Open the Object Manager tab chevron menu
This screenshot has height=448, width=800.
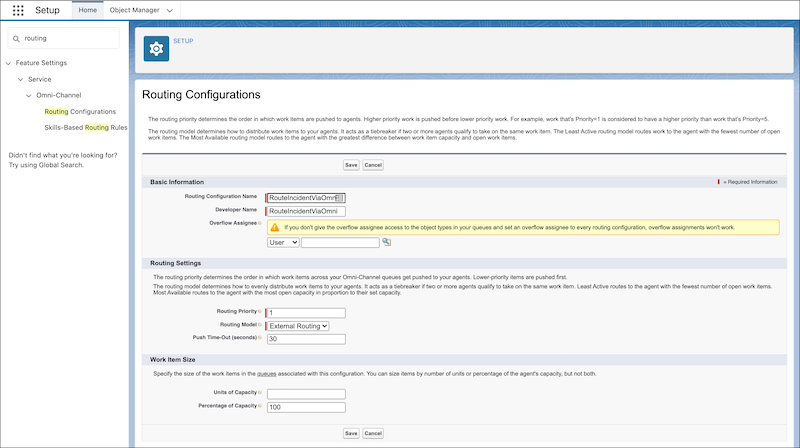[170, 10]
